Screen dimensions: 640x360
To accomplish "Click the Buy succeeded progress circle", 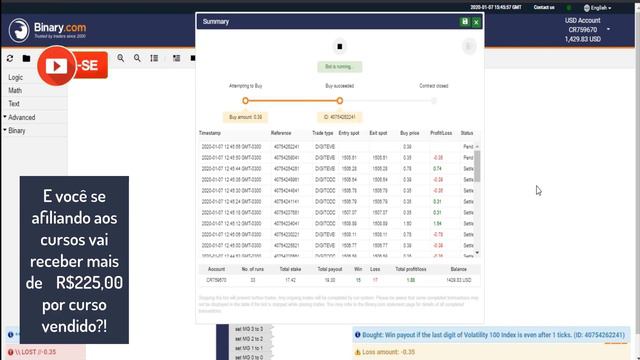I will coord(340,100).
